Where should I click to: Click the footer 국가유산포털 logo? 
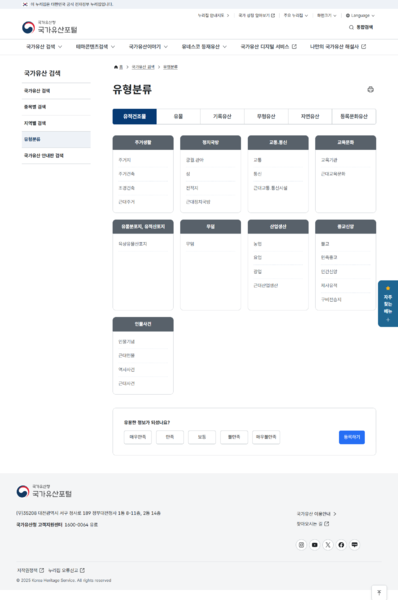[x=44, y=491]
